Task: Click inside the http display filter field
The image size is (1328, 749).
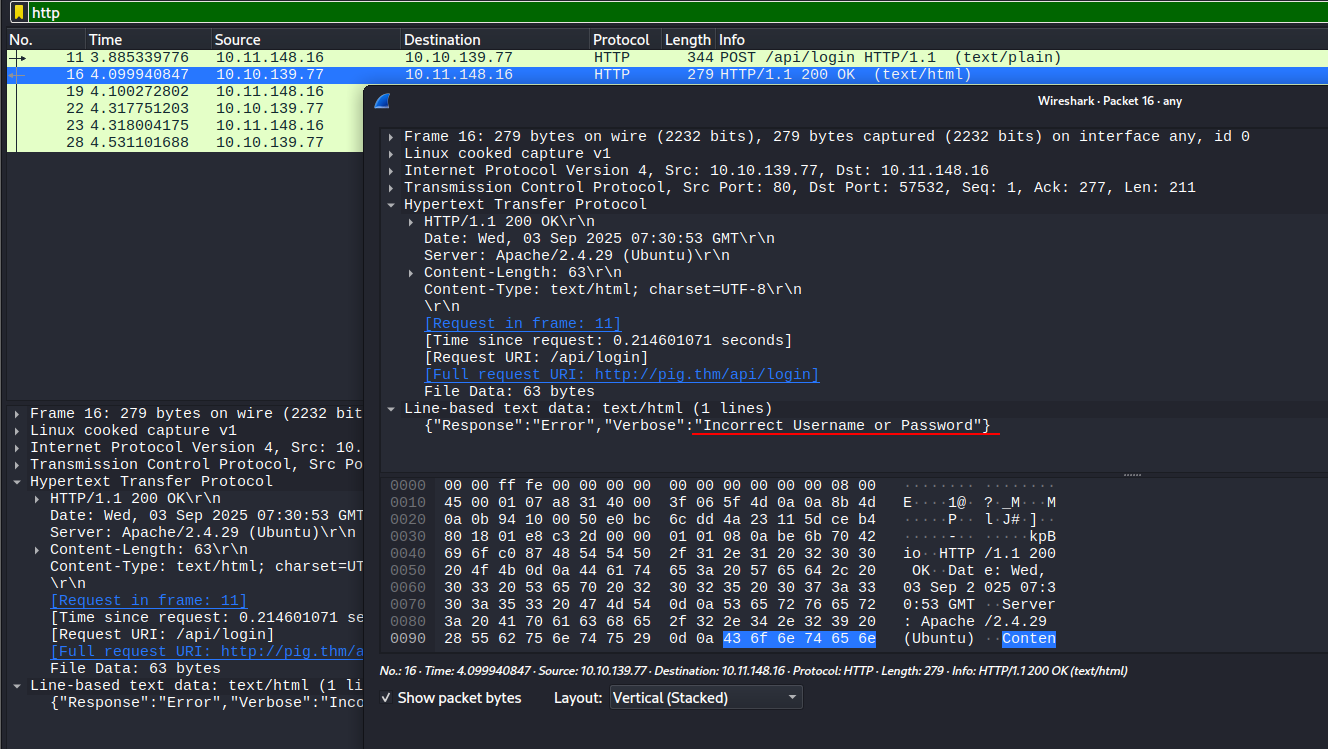Action: tap(600, 13)
